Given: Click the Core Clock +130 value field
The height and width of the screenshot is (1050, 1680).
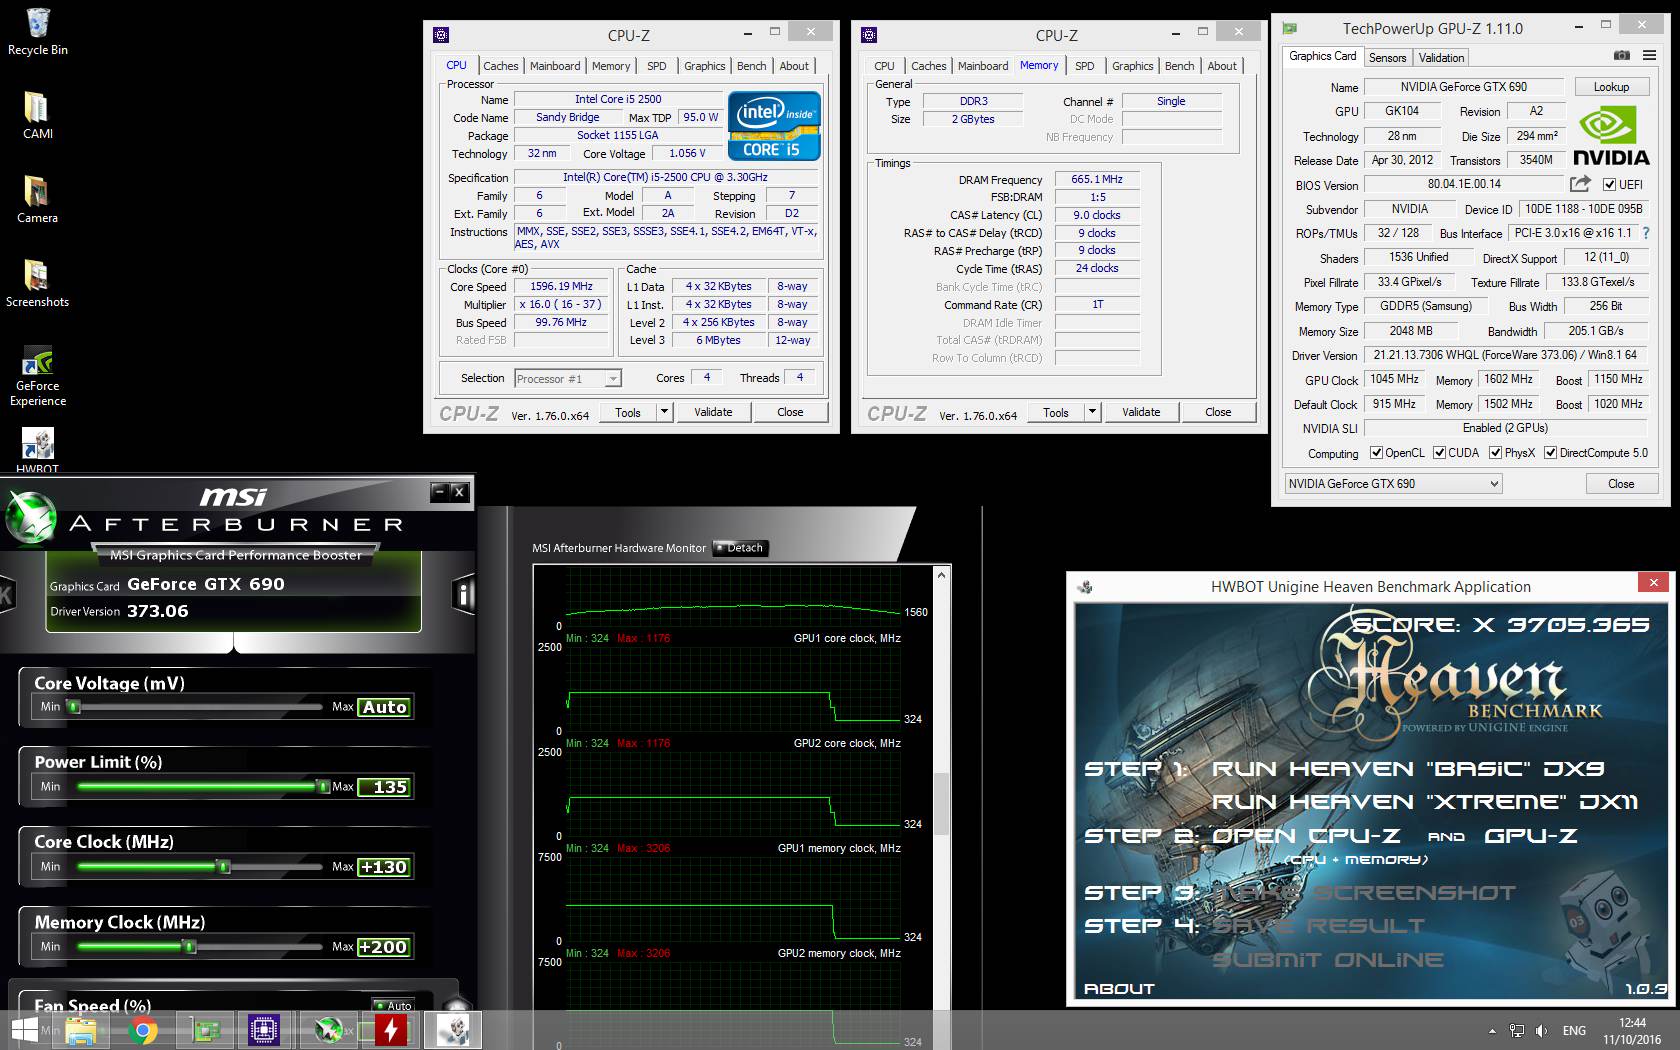Looking at the screenshot, I should click(385, 867).
